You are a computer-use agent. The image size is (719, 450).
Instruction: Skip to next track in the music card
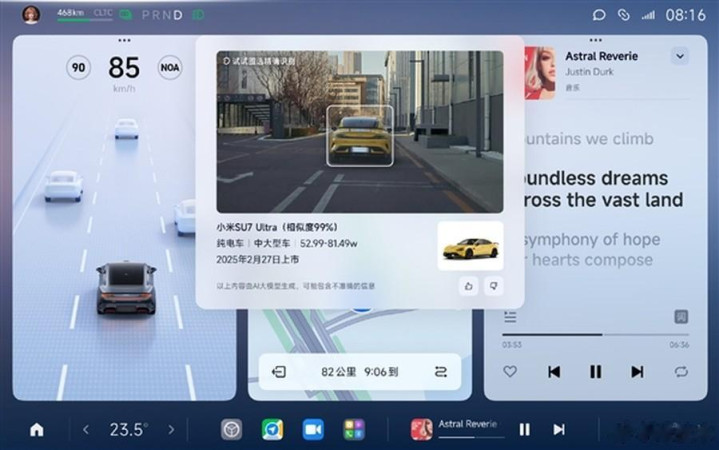click(637, 372)
